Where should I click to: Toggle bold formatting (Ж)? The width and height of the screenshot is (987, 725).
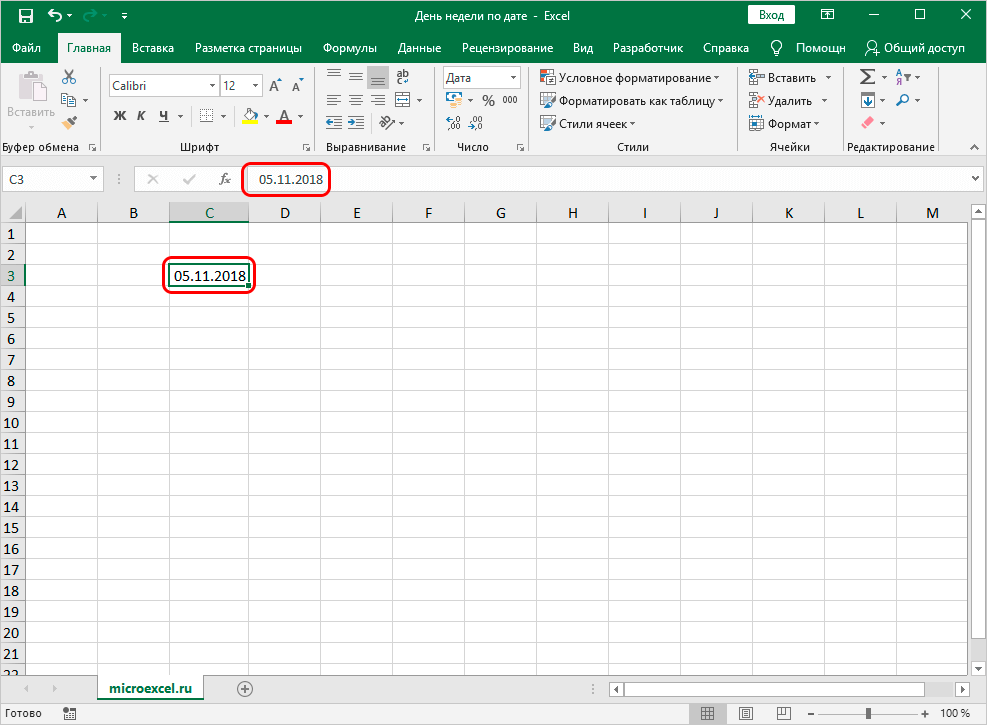(x=120, y=116)
